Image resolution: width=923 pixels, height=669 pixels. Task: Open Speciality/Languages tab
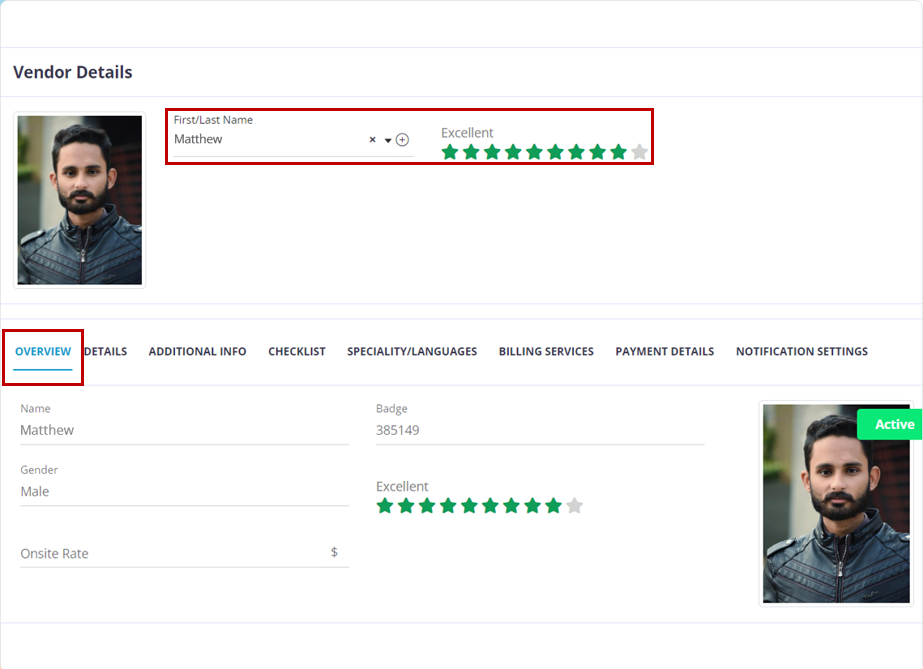point(412,352)
